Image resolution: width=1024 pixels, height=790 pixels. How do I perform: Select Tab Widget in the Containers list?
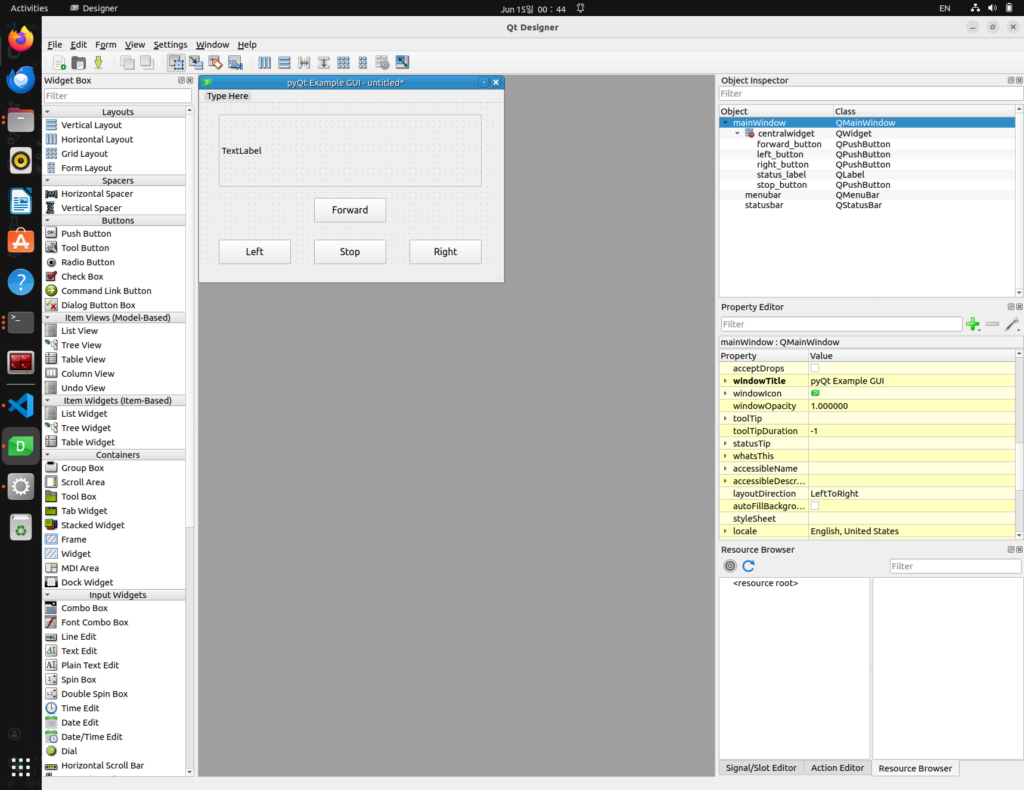[84, 511]
